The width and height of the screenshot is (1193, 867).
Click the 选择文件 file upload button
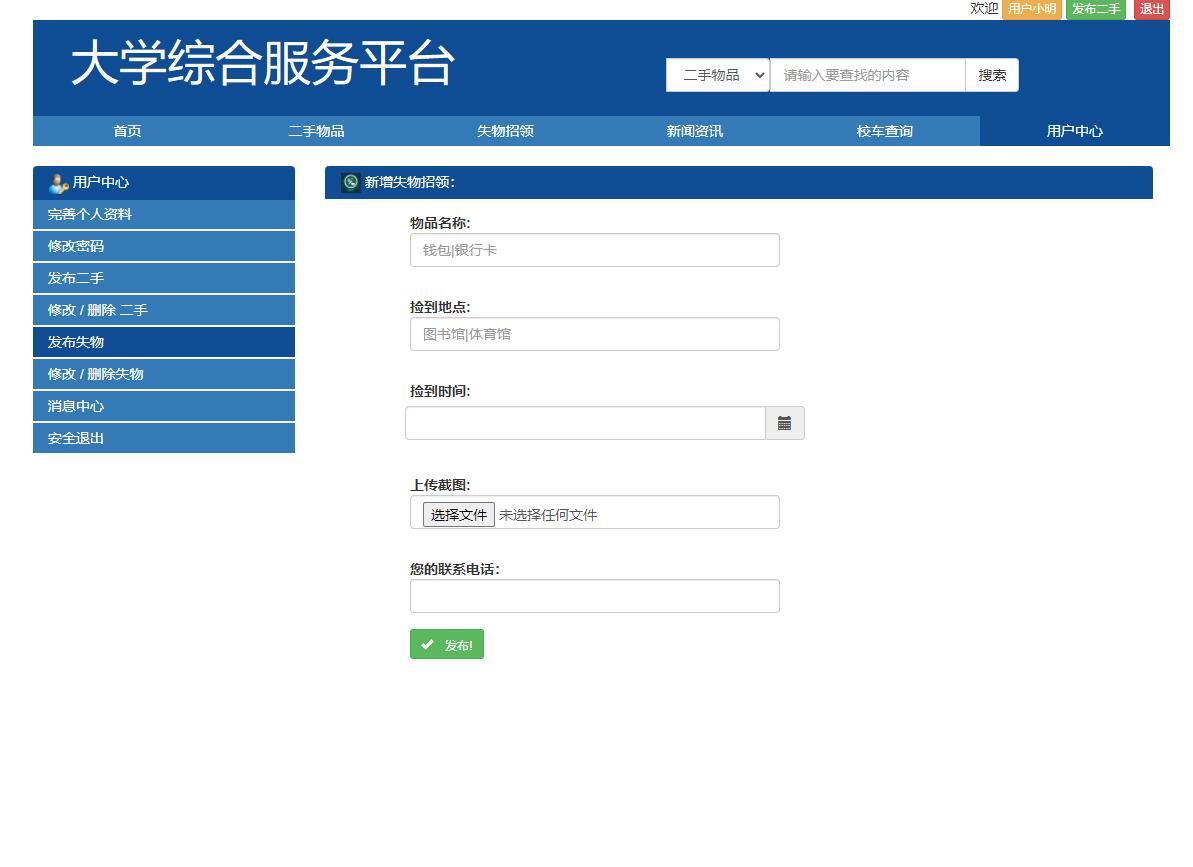click(458, 513)
